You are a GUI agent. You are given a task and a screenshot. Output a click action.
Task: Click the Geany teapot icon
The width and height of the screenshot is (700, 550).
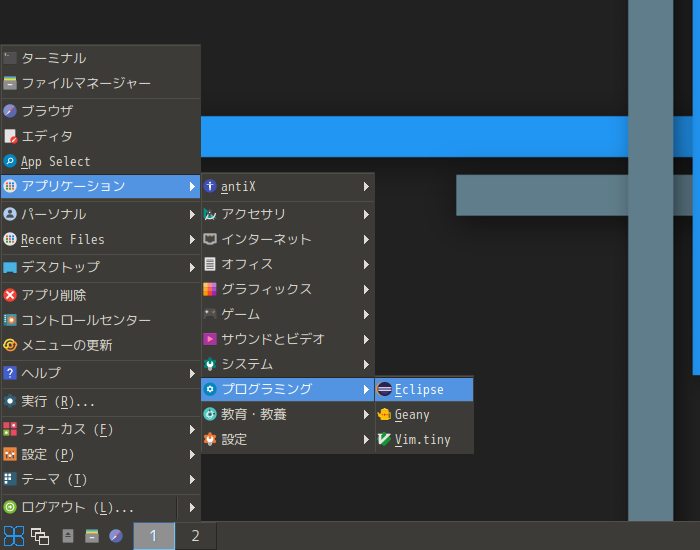click(384, 415)
